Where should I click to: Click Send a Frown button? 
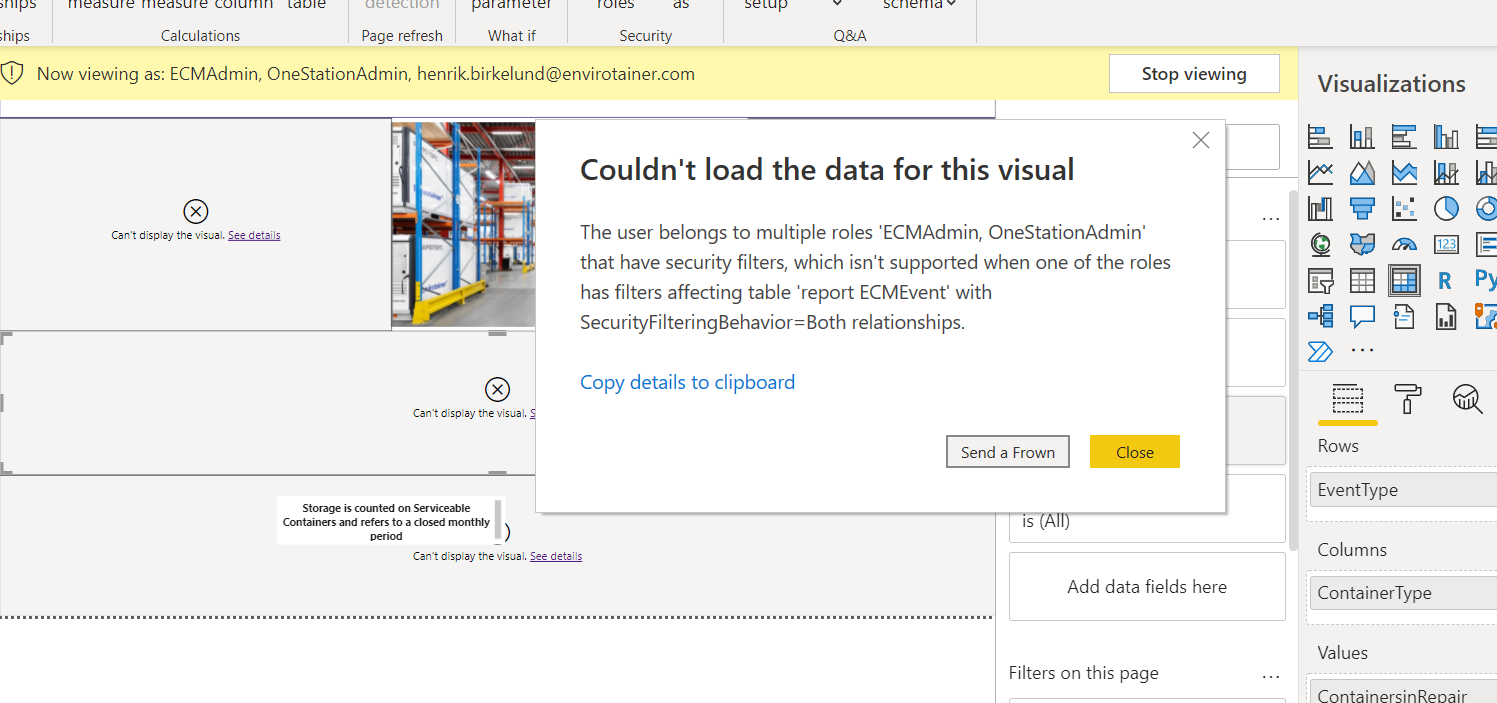point(1008,452)
